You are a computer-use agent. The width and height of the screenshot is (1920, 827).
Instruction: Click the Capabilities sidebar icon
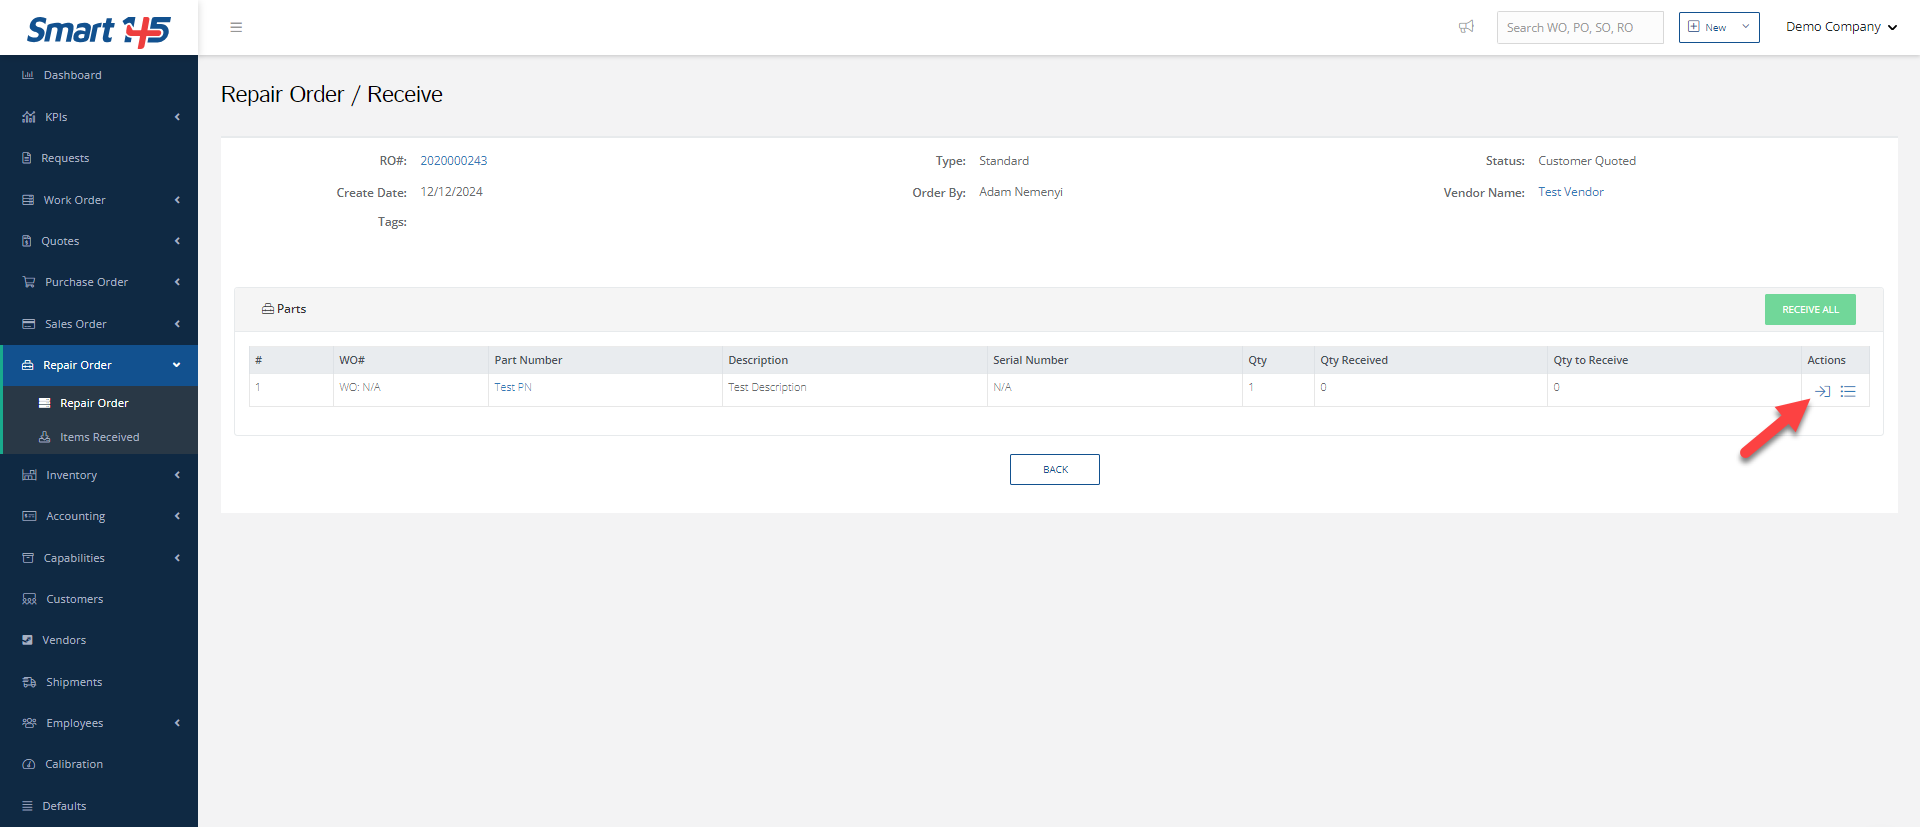(x=28, y=558)
